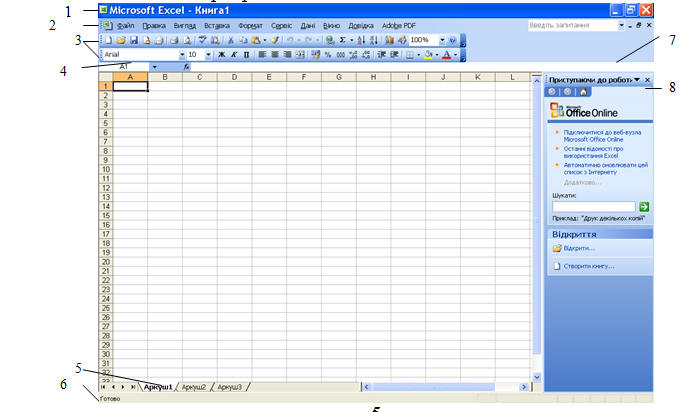The width and height of the screenshot is (700, 412).
Task: Toggle Italic (К) formatting
Action: 233,54
